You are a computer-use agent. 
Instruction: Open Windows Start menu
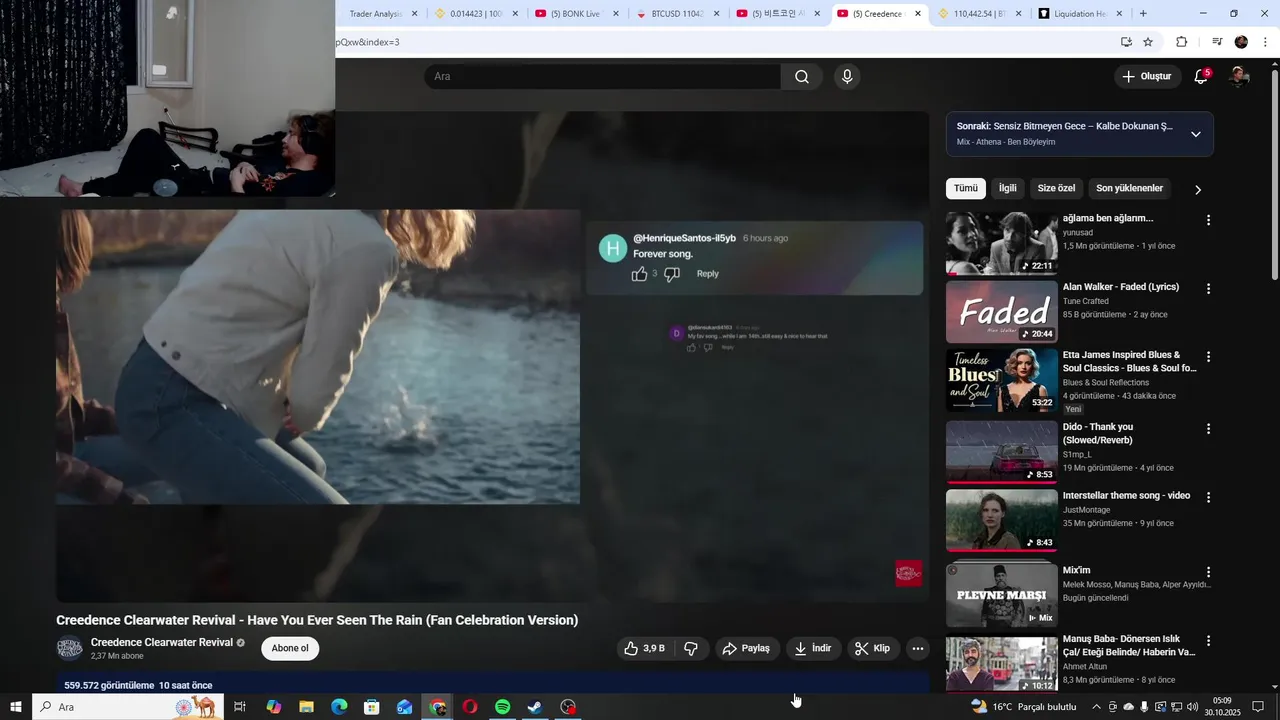point(16,707)
